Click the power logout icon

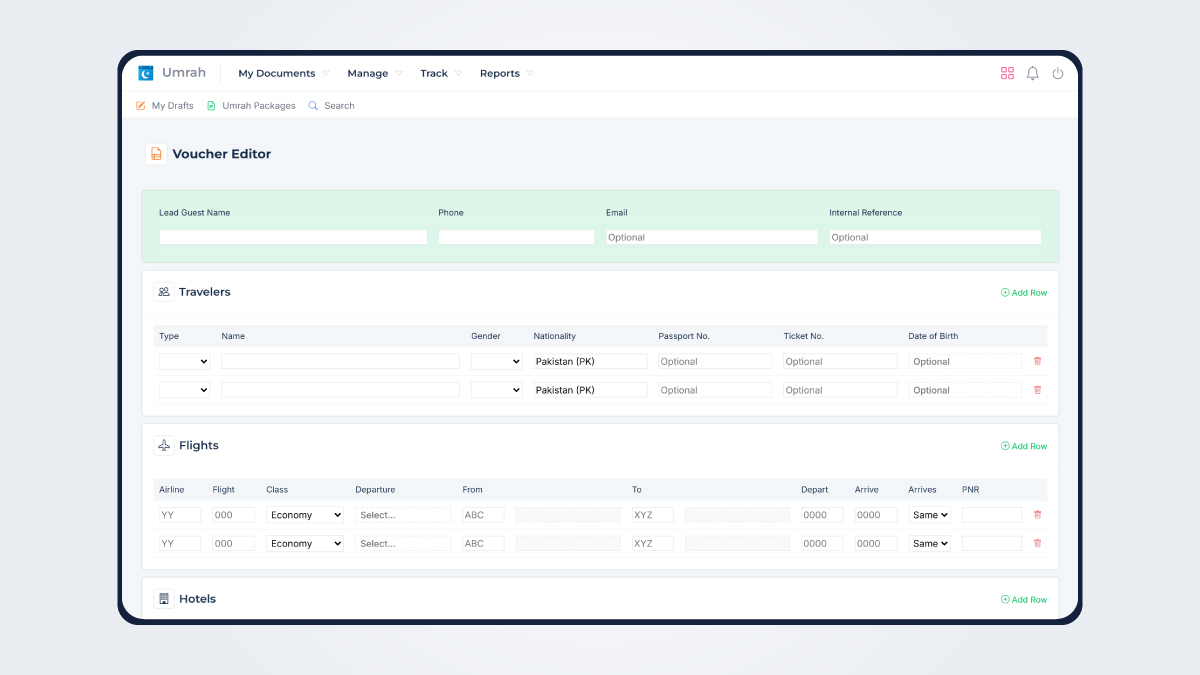click(x=1058, y=73)
